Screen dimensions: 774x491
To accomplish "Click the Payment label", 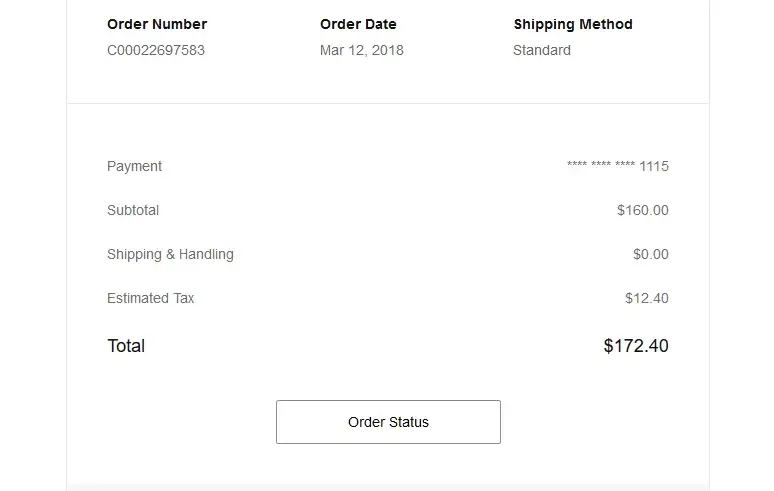I will [x=134, y=166].
